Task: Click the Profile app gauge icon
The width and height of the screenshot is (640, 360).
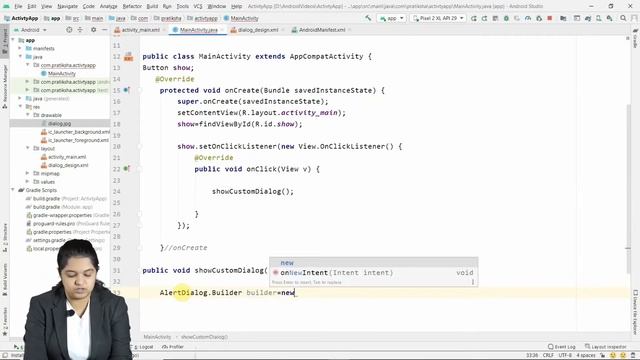Action: [x=528, y=18]
